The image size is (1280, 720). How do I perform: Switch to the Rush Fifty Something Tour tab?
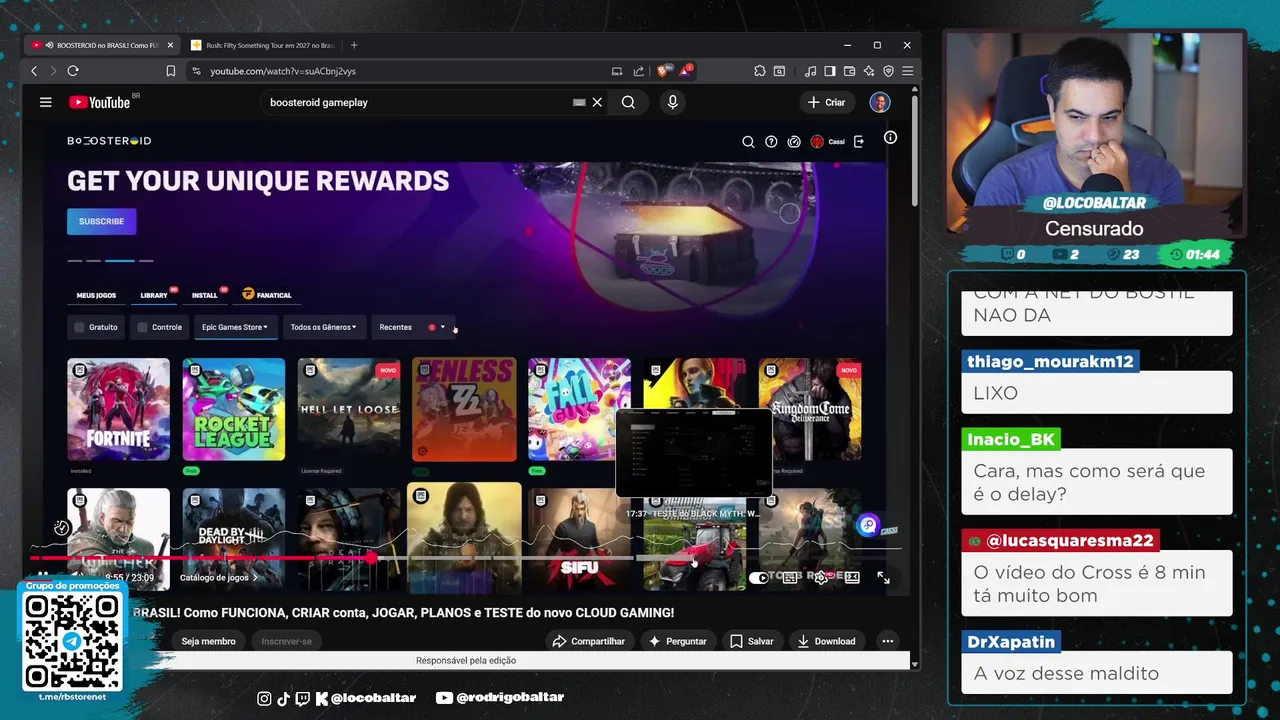click(262, 45)
